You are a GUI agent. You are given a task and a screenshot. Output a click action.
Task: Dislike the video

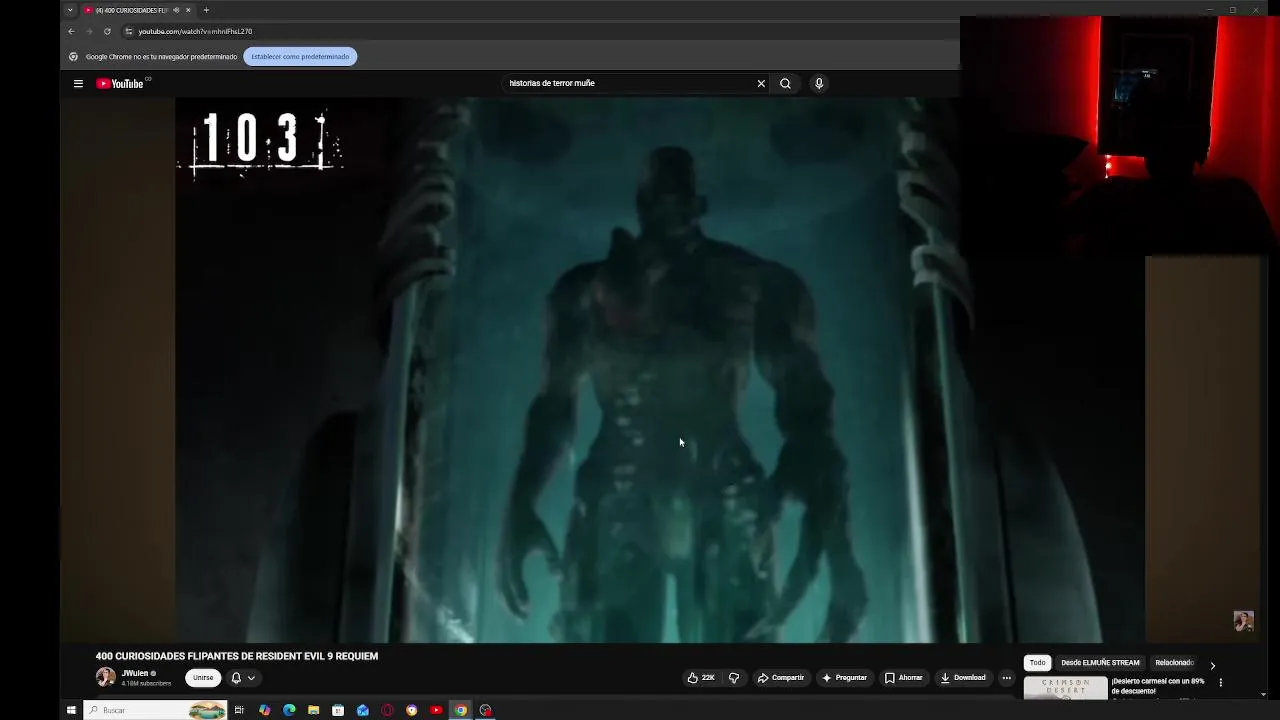pos(734,678)
